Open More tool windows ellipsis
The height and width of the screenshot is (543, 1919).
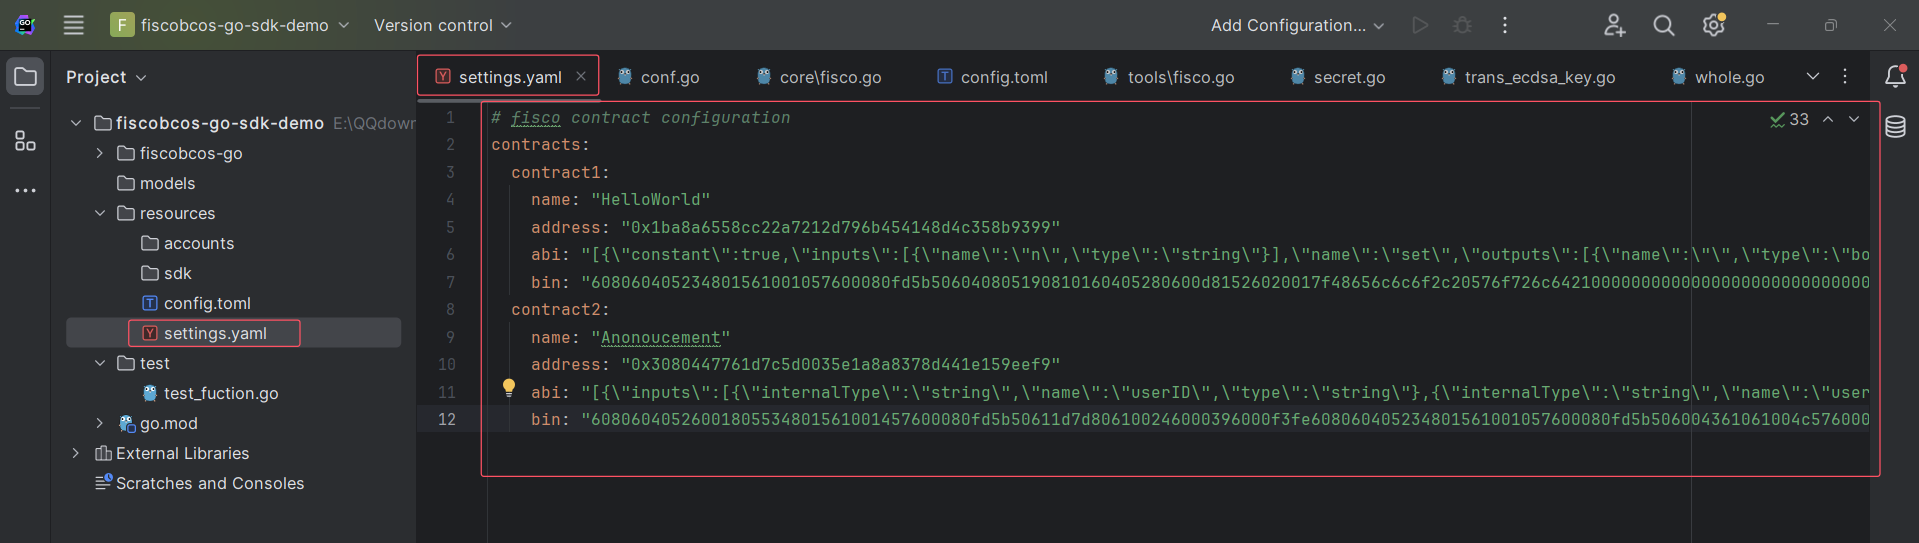click(26, 190)
